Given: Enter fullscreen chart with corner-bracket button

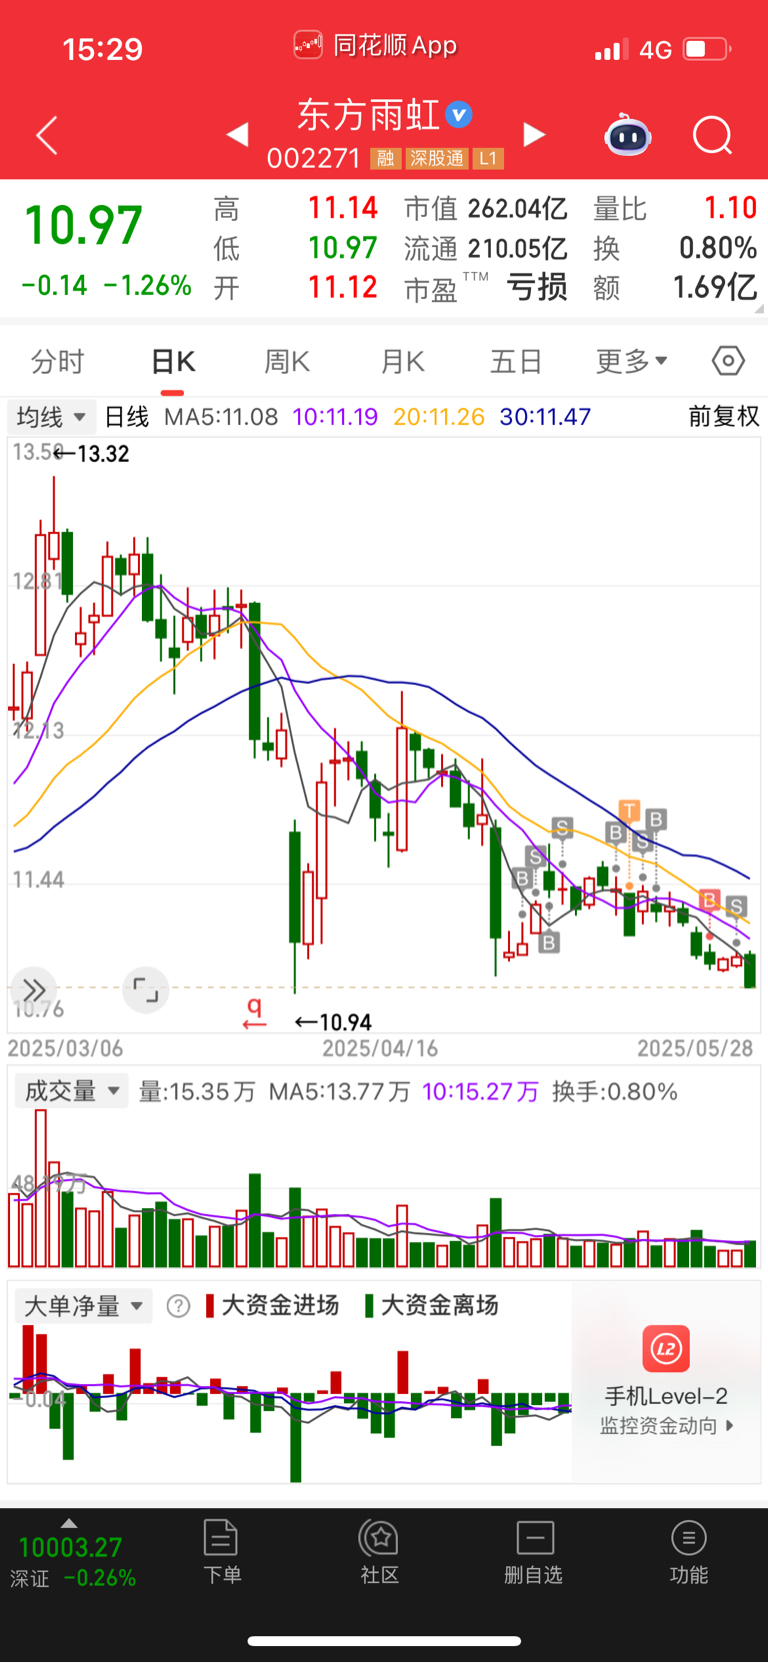Looking at the screenshot, I should pos(146,990).
